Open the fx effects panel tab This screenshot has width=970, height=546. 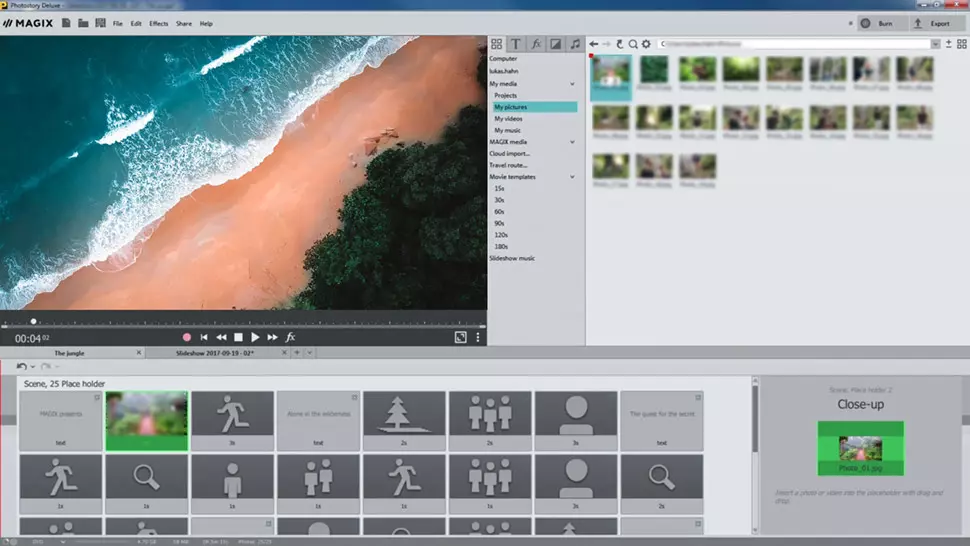(x=536, y=44)
